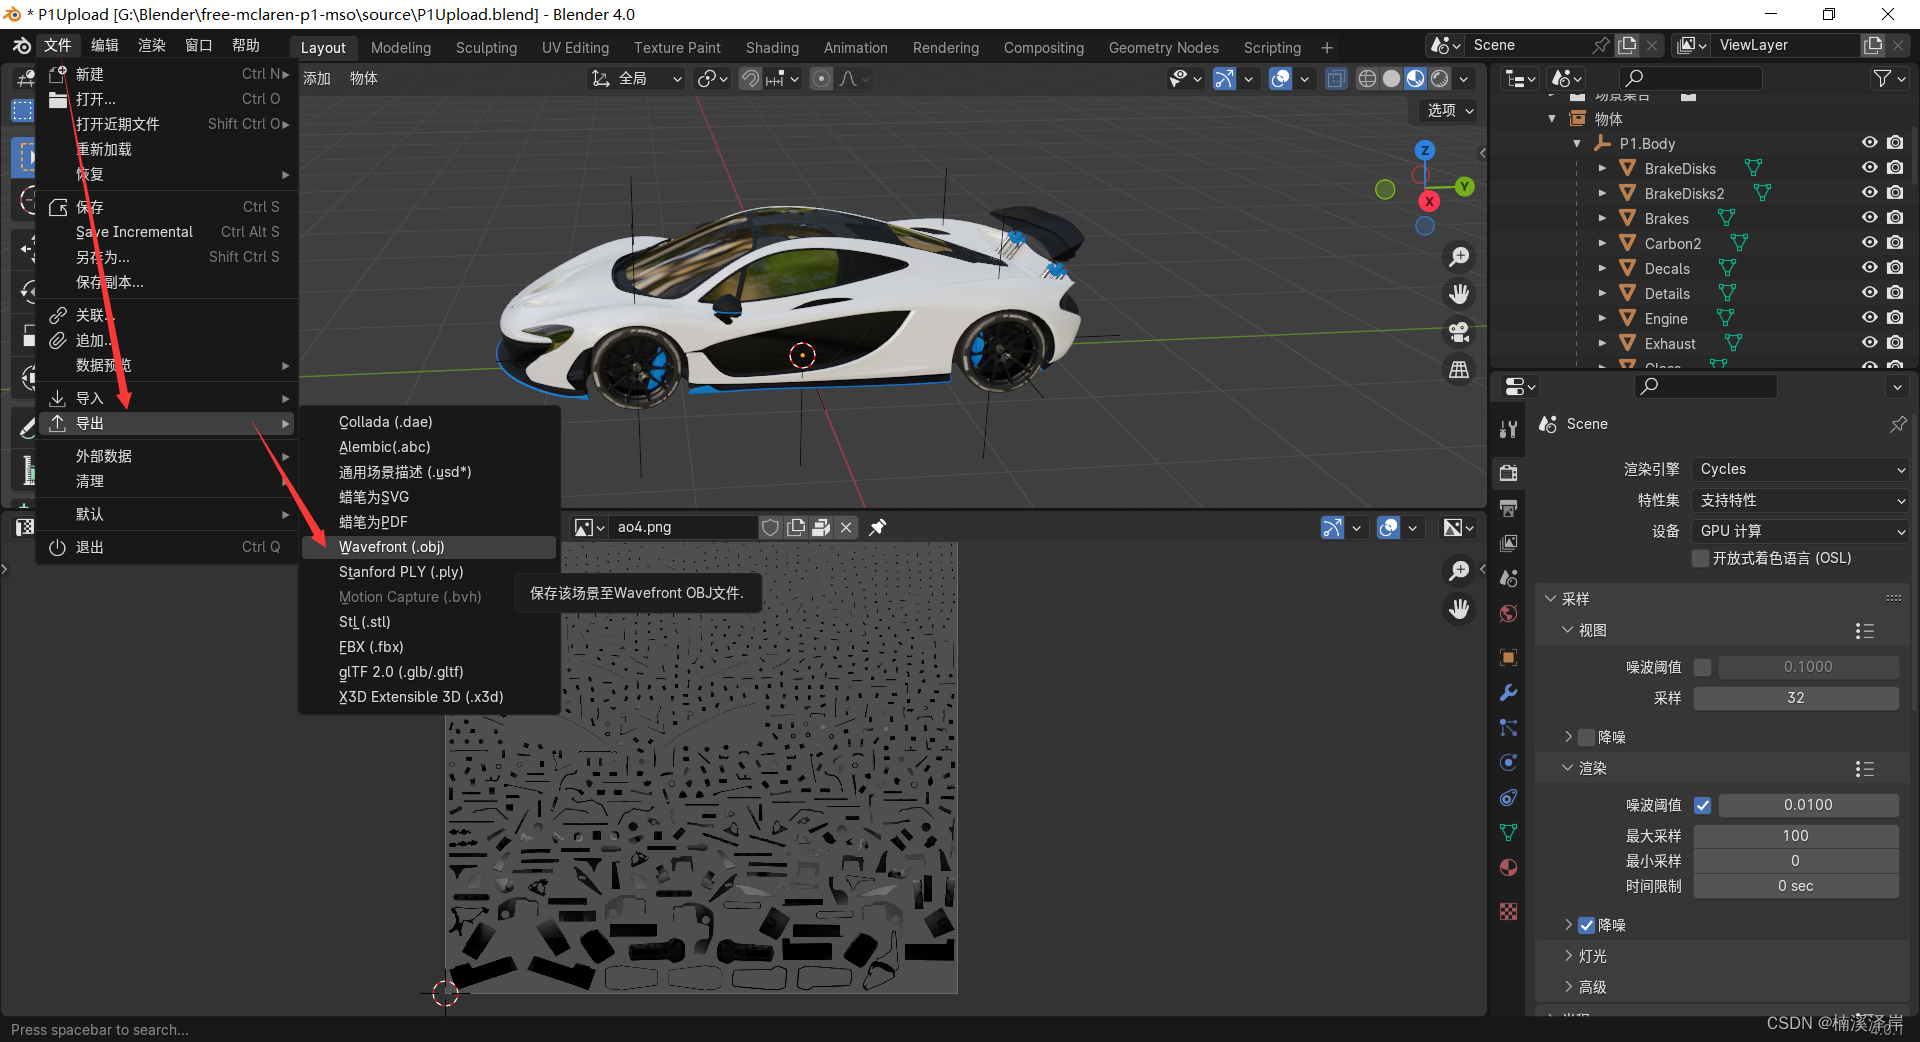
Task: Click Quit entry in File menu
Action: pyautogui.click(x=168, y=547)
